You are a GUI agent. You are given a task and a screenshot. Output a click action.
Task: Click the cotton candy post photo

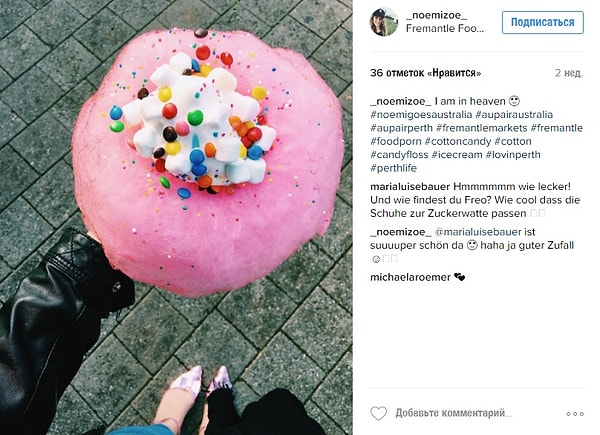(x=176, y=217)
